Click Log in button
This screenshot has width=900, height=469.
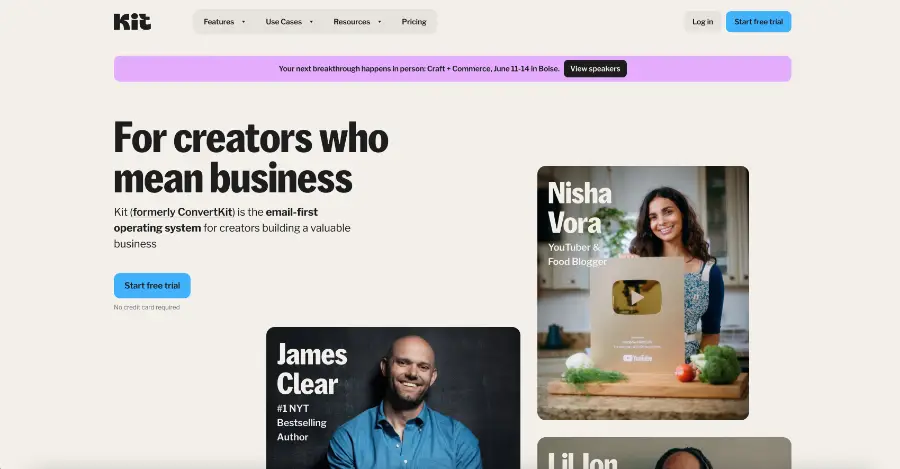pyautogui.click(x=703, y=22)
